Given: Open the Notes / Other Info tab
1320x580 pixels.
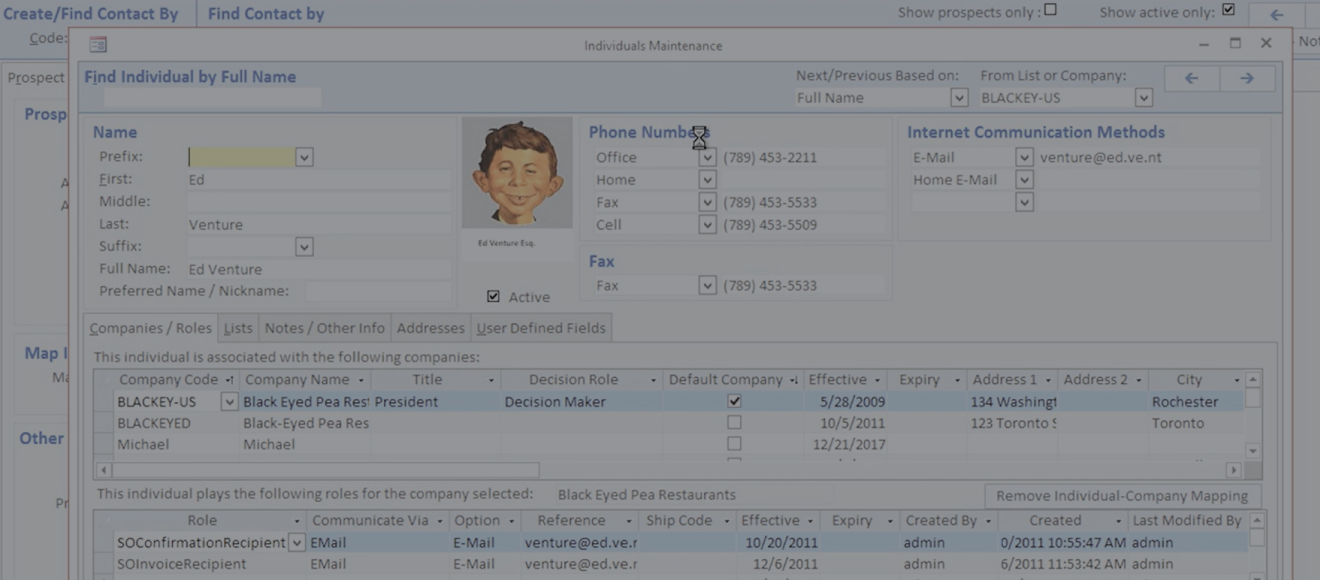Looking at the screenshot, I should pyautogui.click(x=324, y=328).
